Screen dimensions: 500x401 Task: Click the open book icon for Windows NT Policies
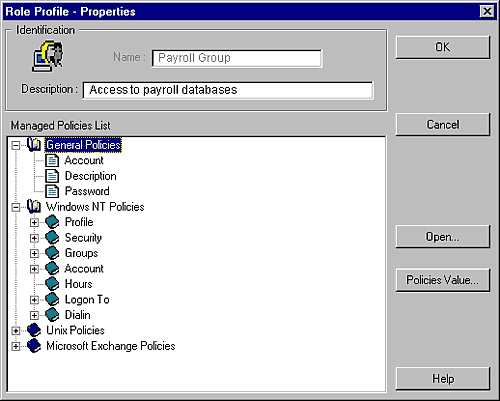coord(34,207)
